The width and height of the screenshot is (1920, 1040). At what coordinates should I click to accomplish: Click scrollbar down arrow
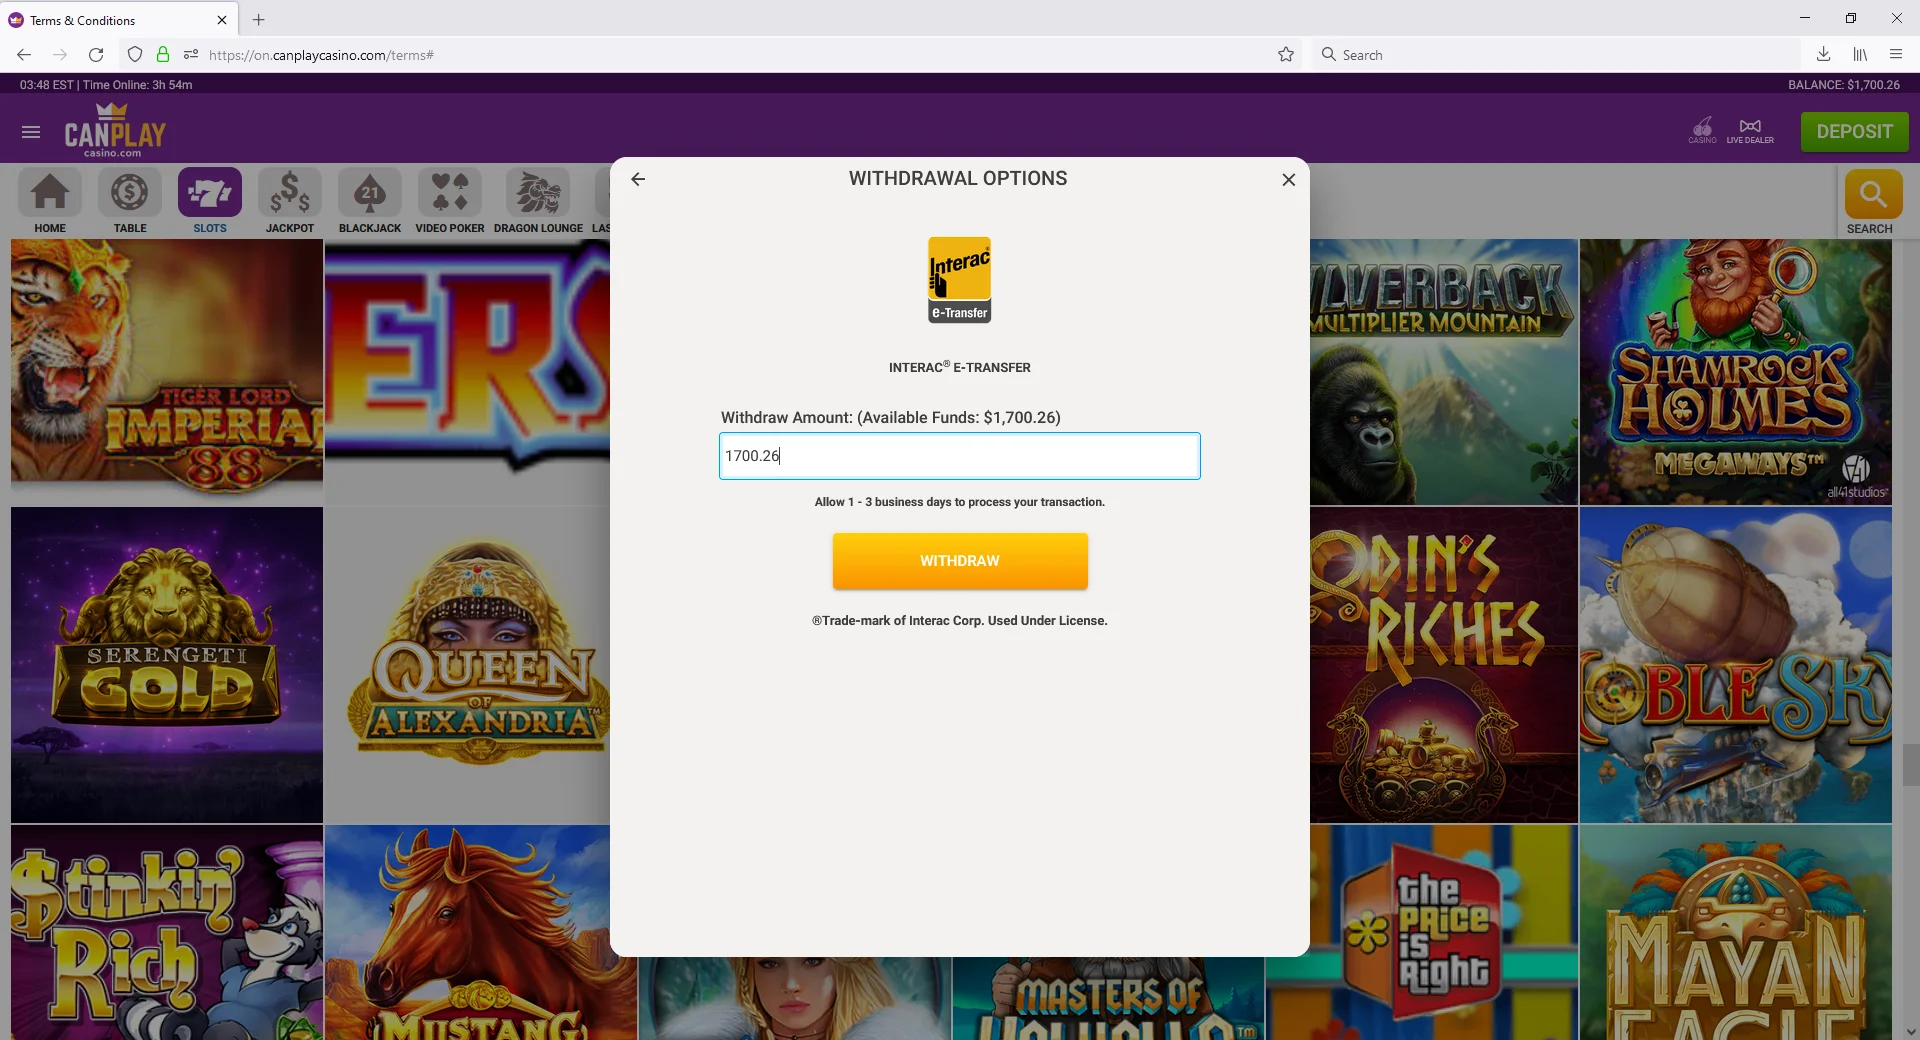pos(1911,1031)
